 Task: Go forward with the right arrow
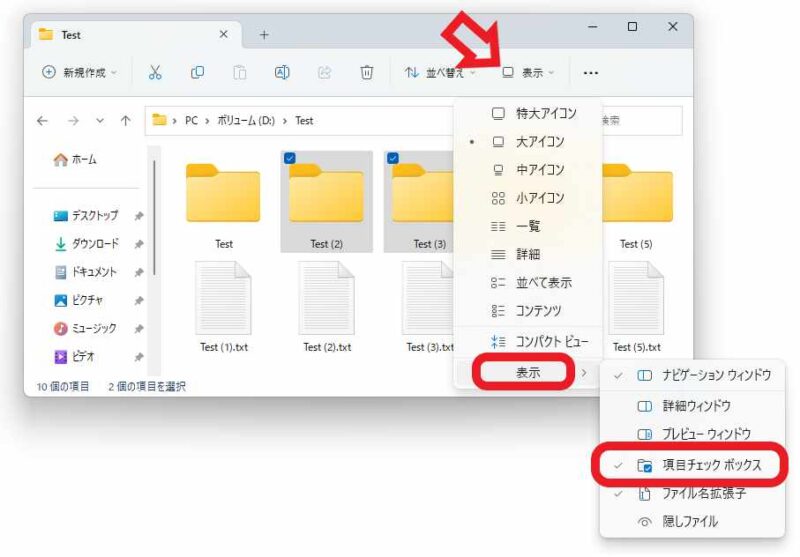(73, 121)
